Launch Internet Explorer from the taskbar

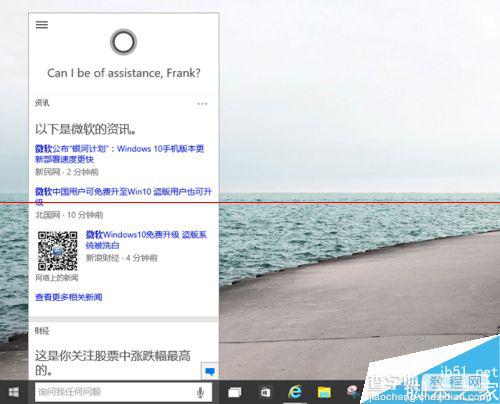pyautogui.click(x=295, y=392)
